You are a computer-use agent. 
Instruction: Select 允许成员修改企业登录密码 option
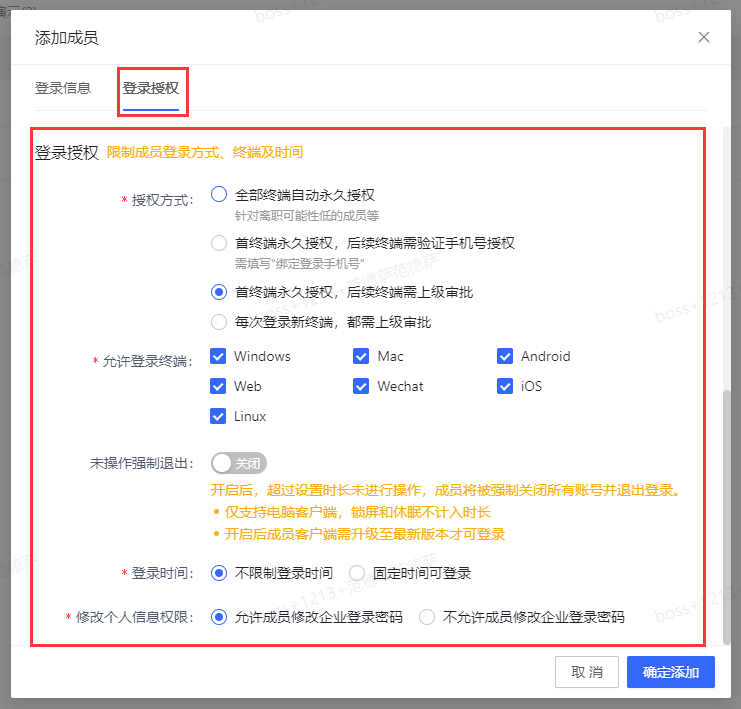[219, 617]
